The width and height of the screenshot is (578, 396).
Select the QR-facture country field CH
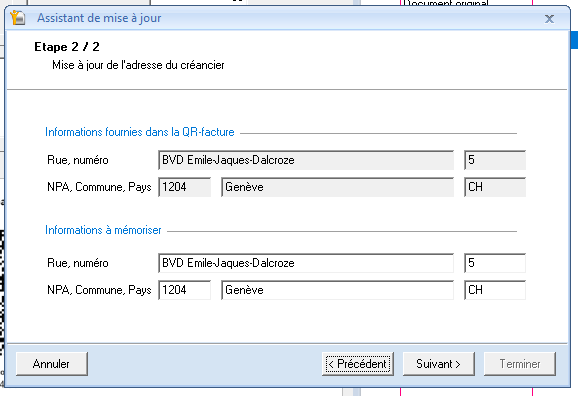pyautogui.click(x=495, y=187)
